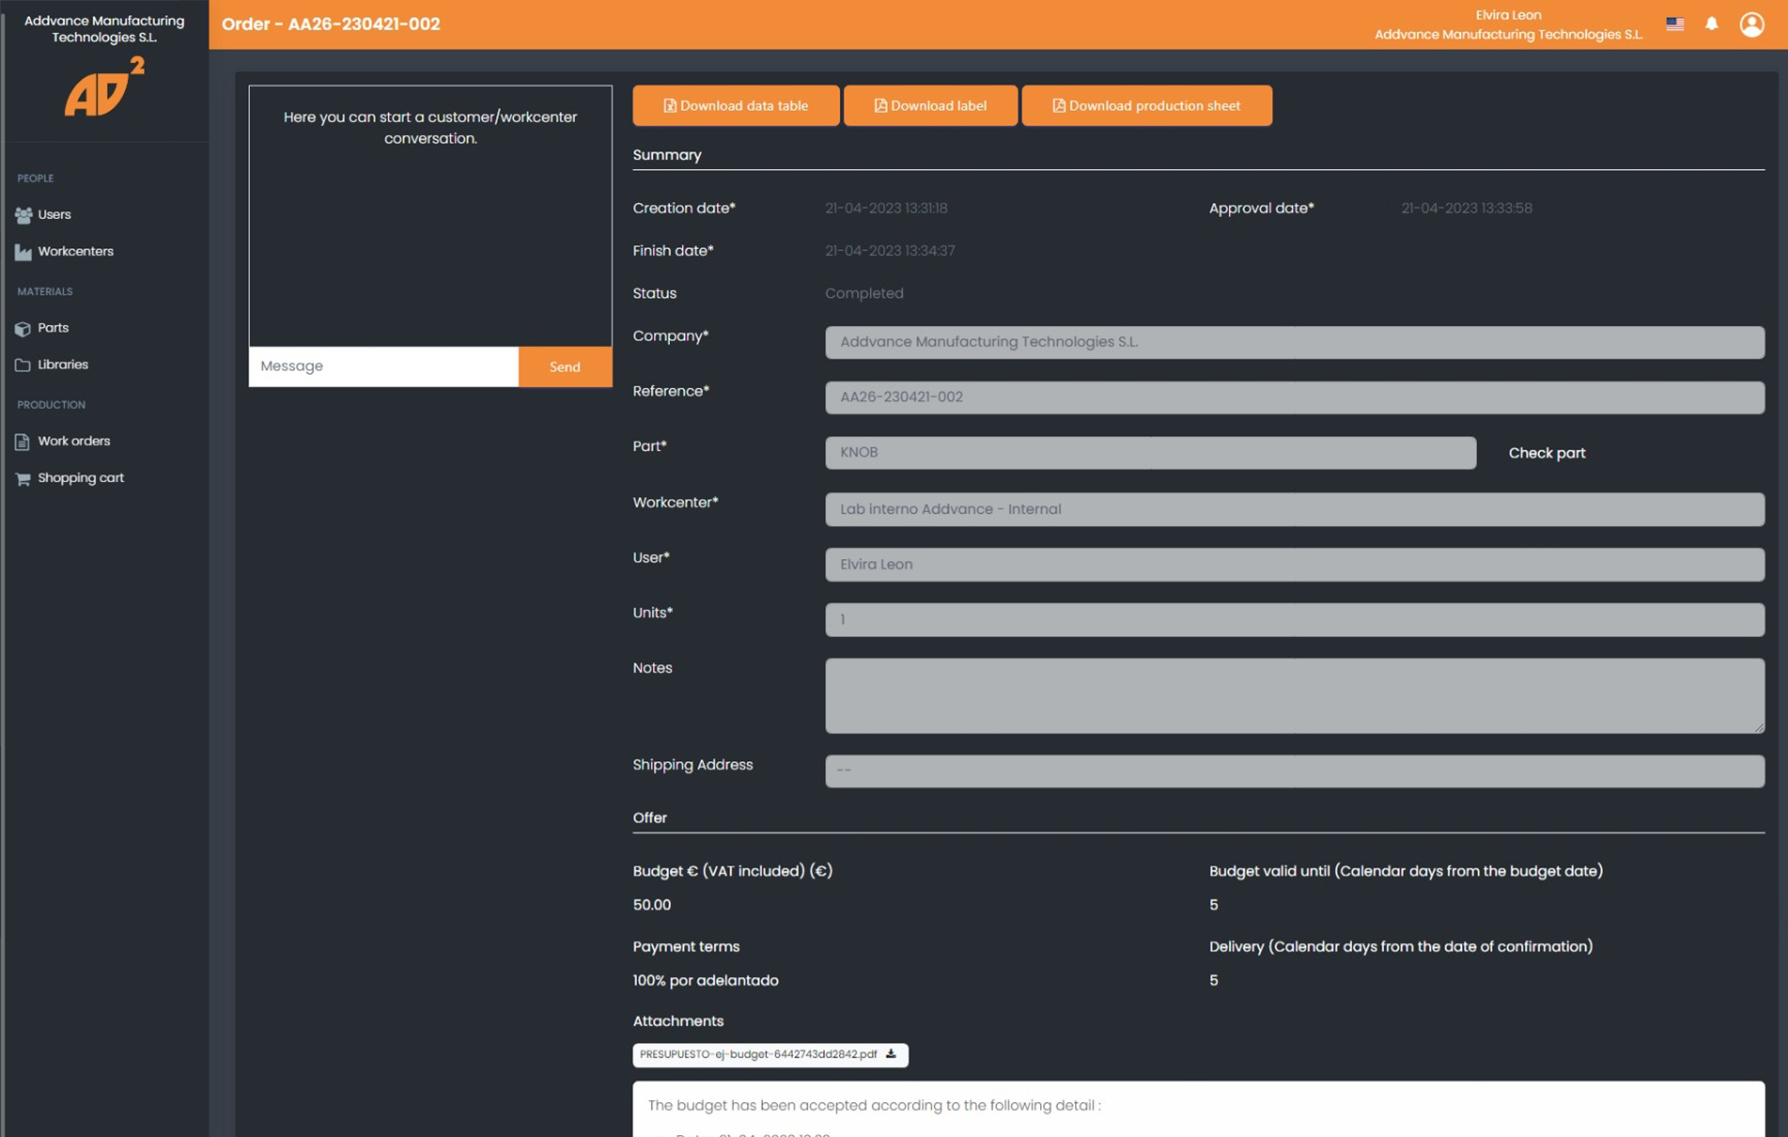Open the notifications bell icon
This screenshot has width=1788, height=1137.
[1711, 24]
